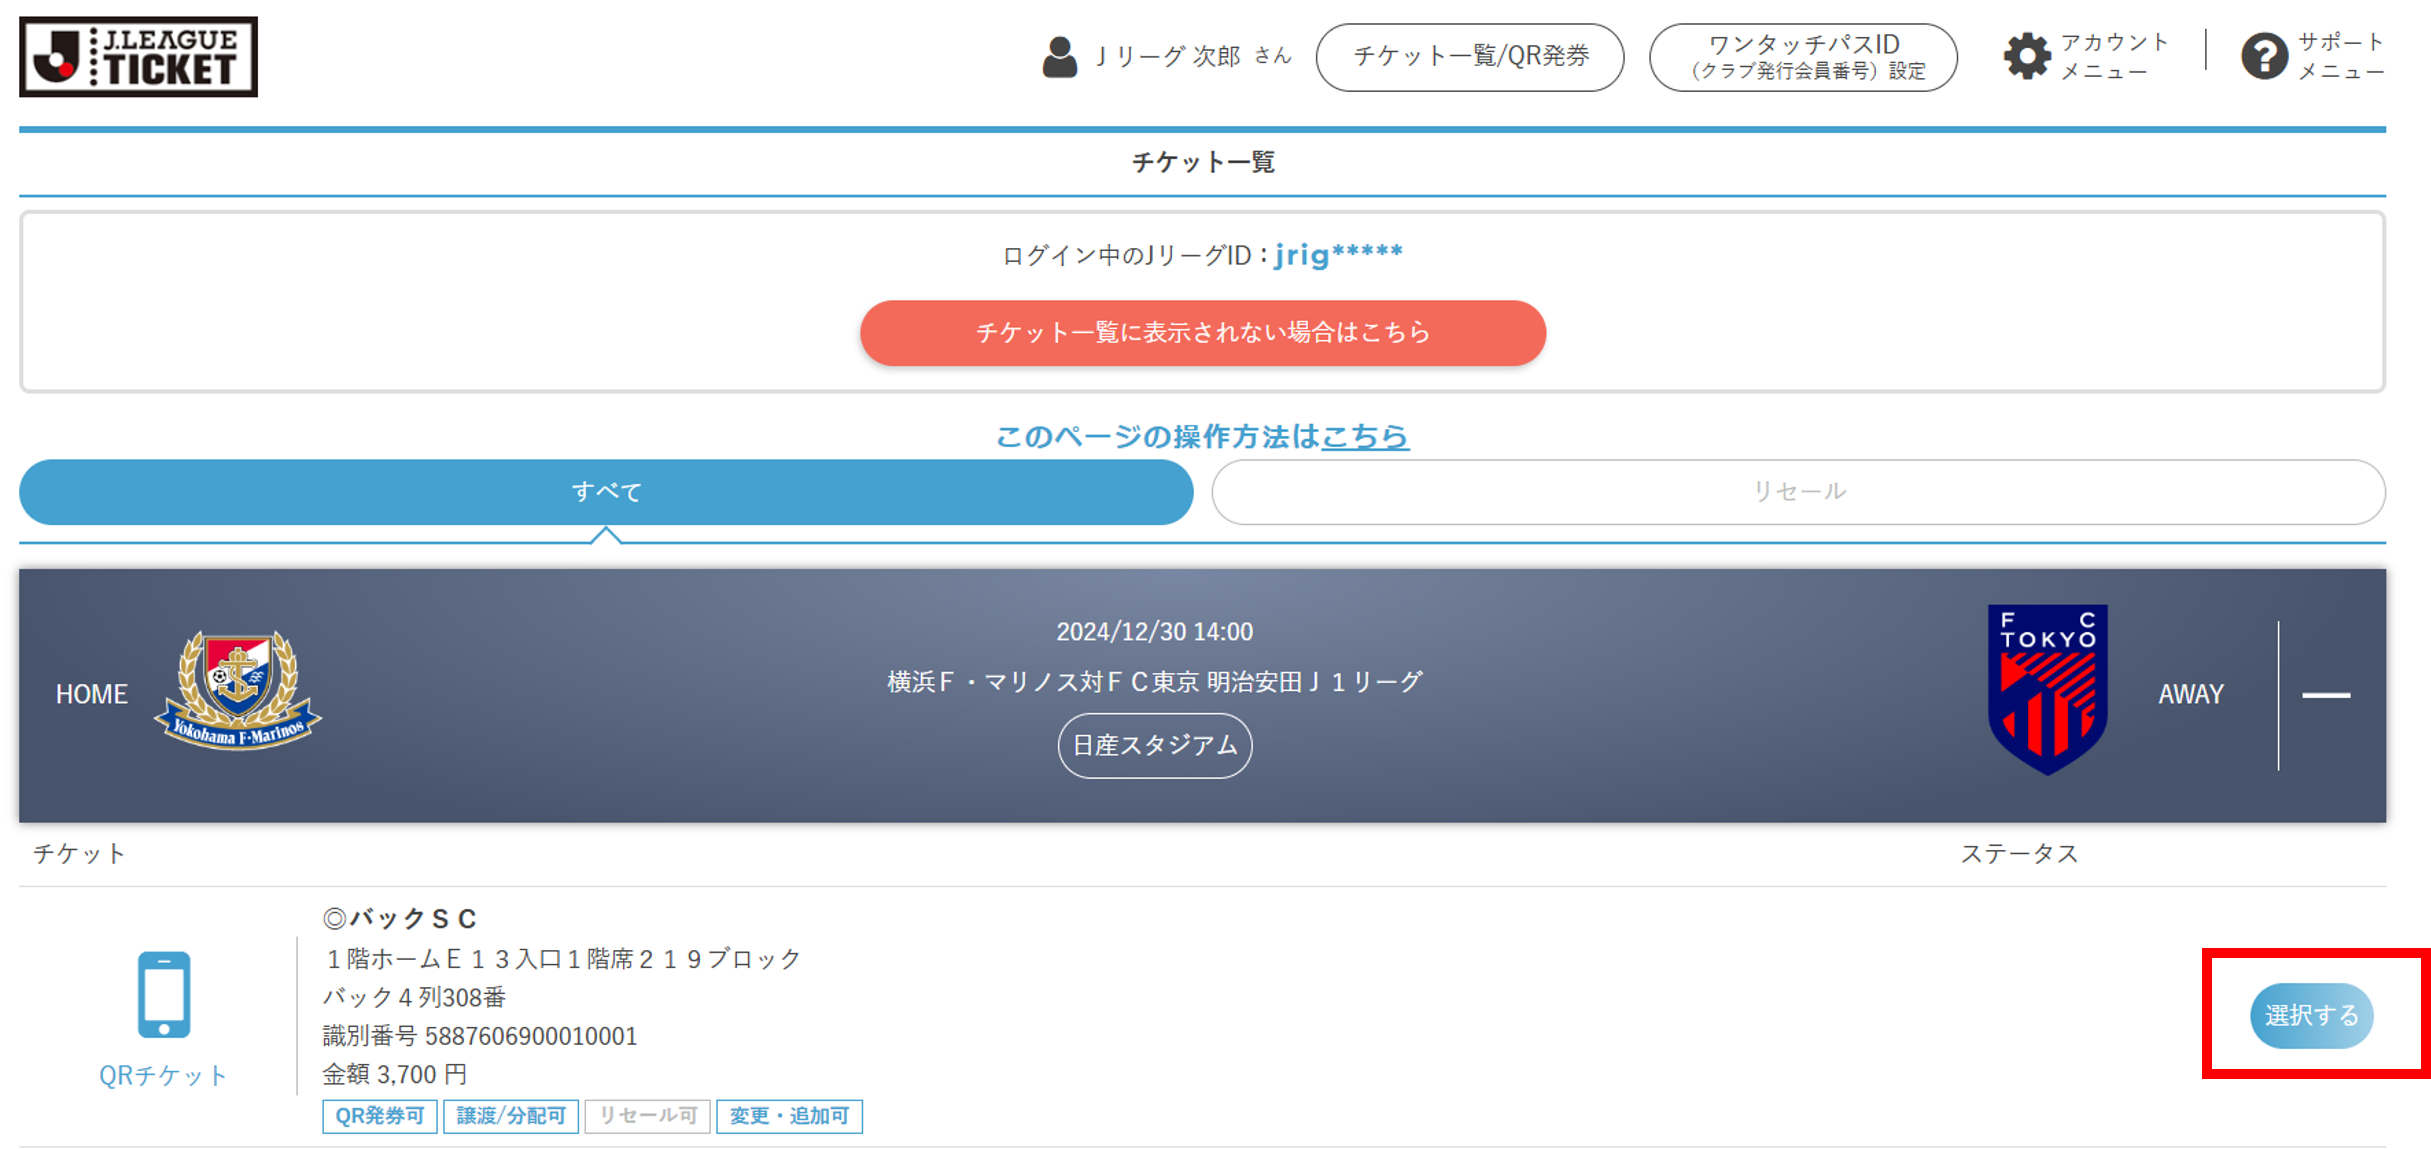Click the QR発券可 tag
The height and width of the screenshot is (1149, 2431).
(x=379, y=1116)
